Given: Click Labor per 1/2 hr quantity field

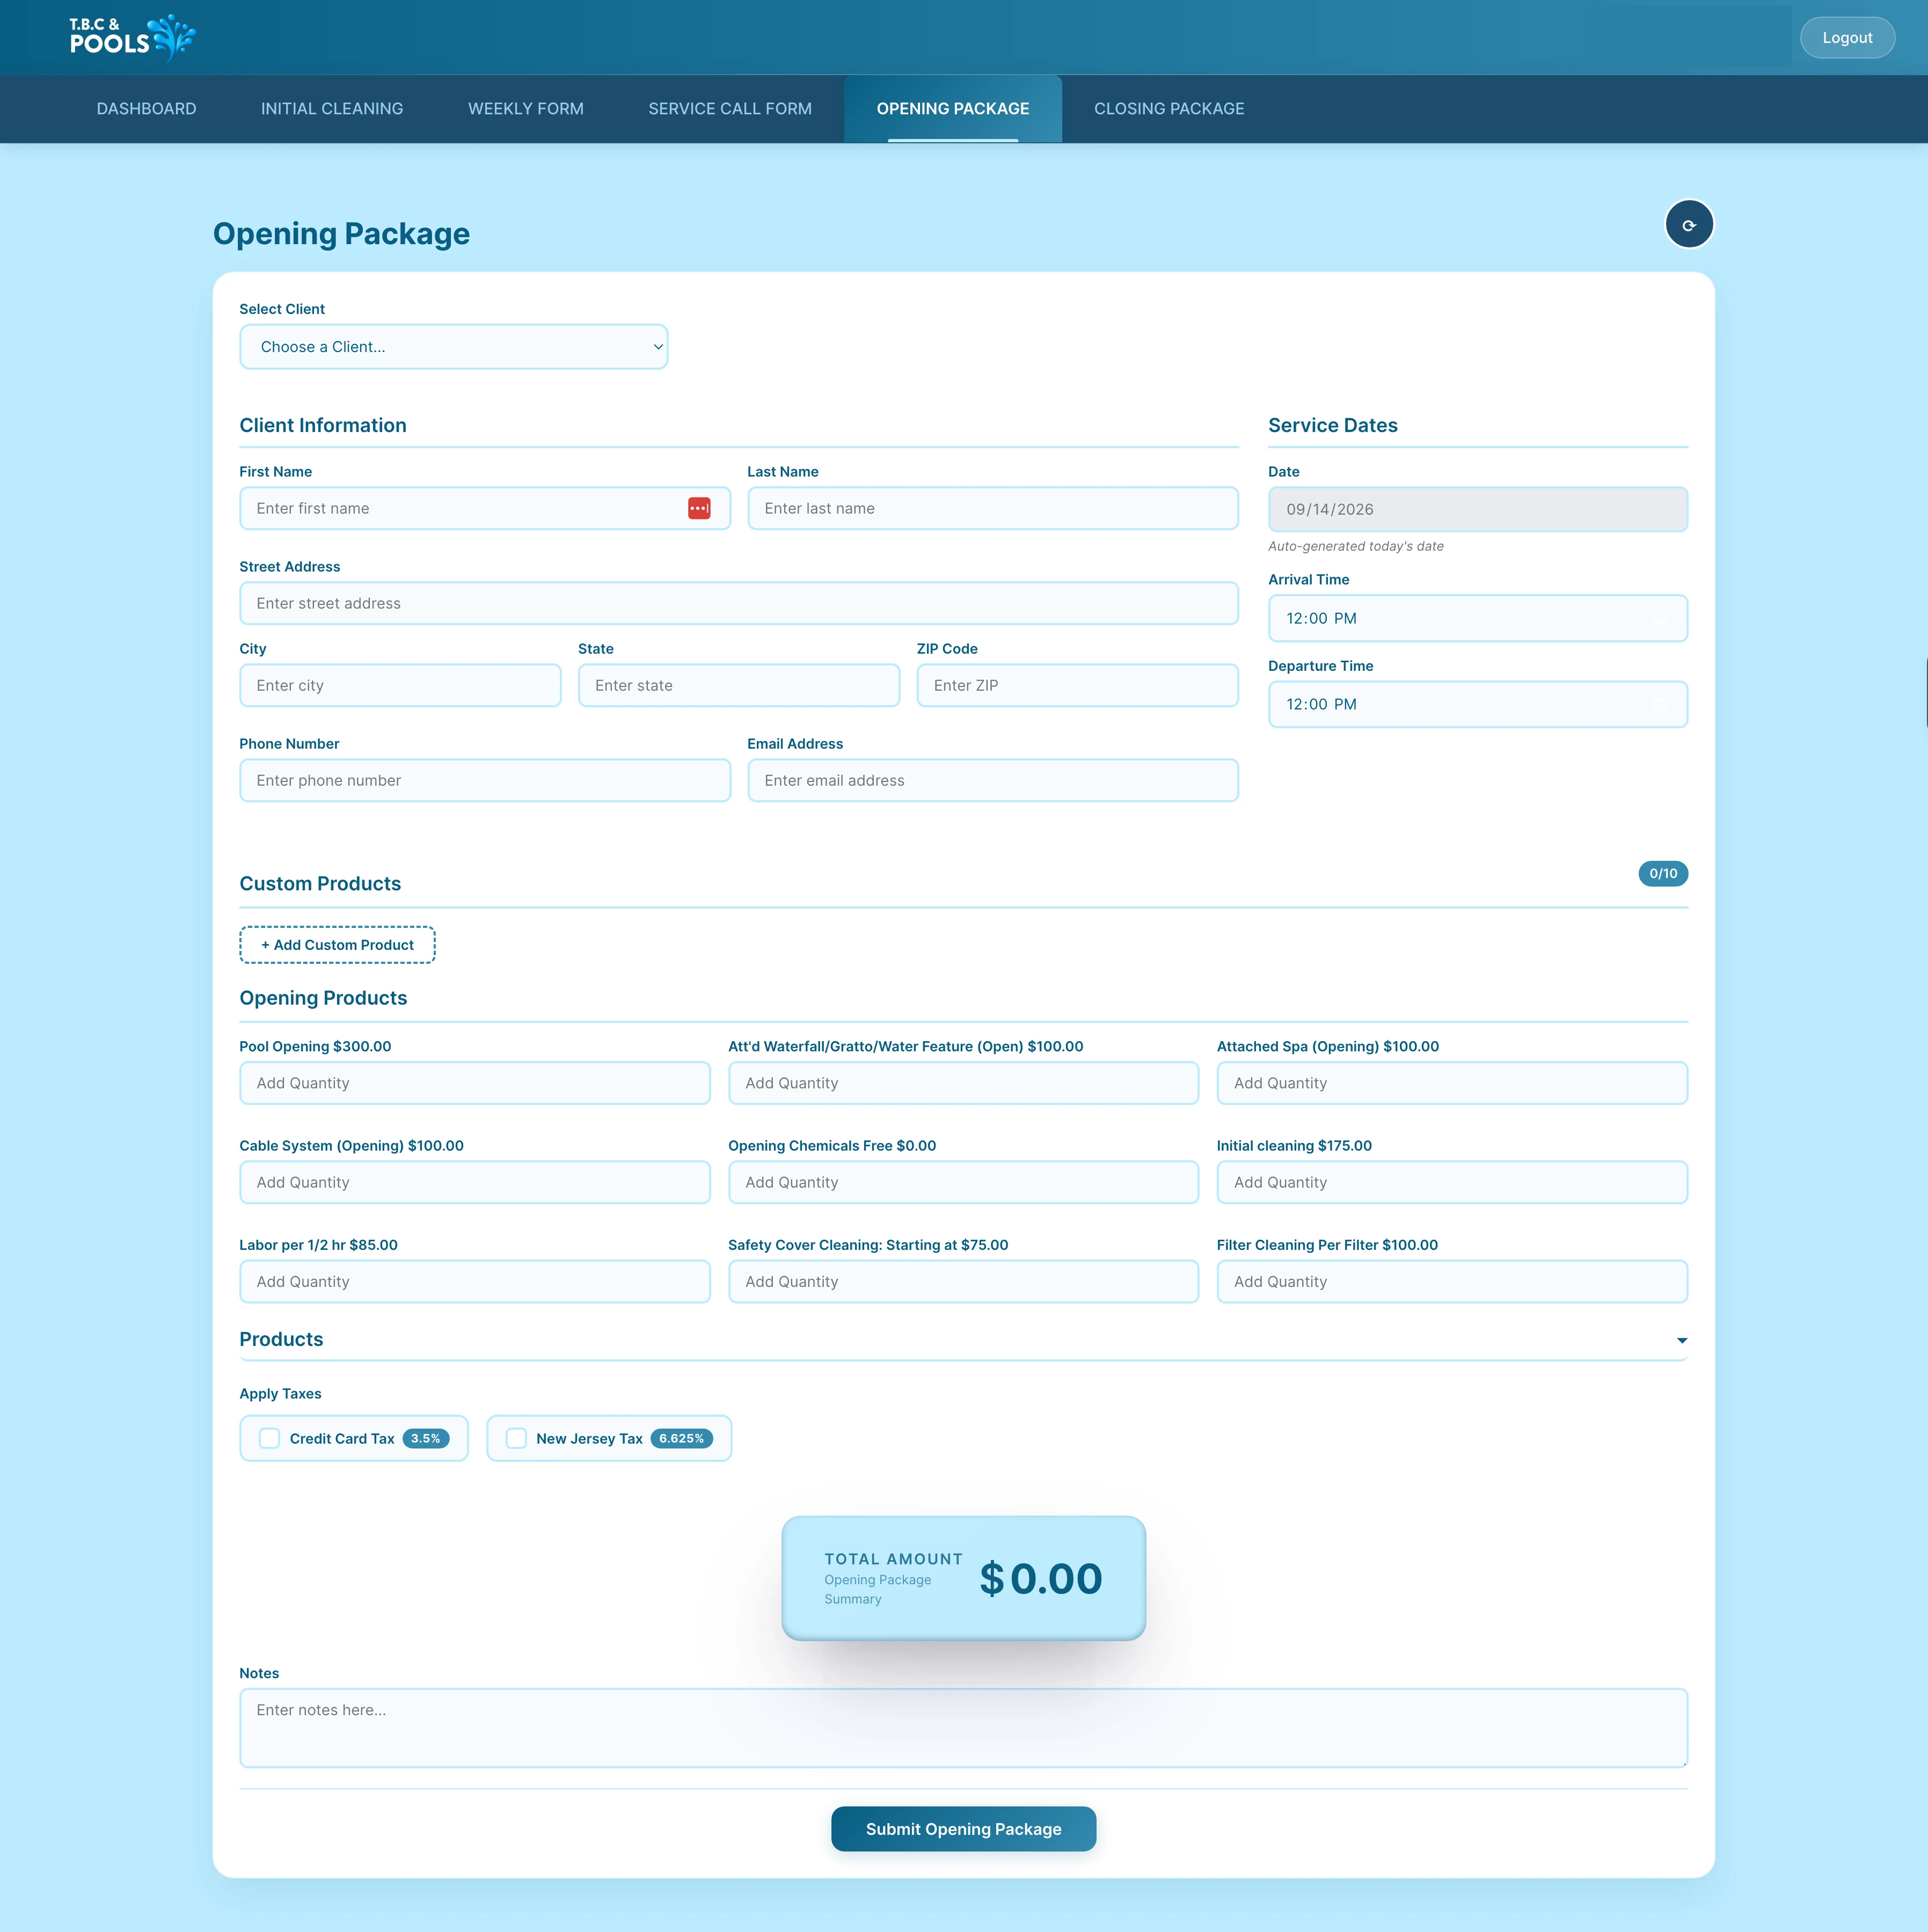Looking at the screenshot, I should 474,1281.
